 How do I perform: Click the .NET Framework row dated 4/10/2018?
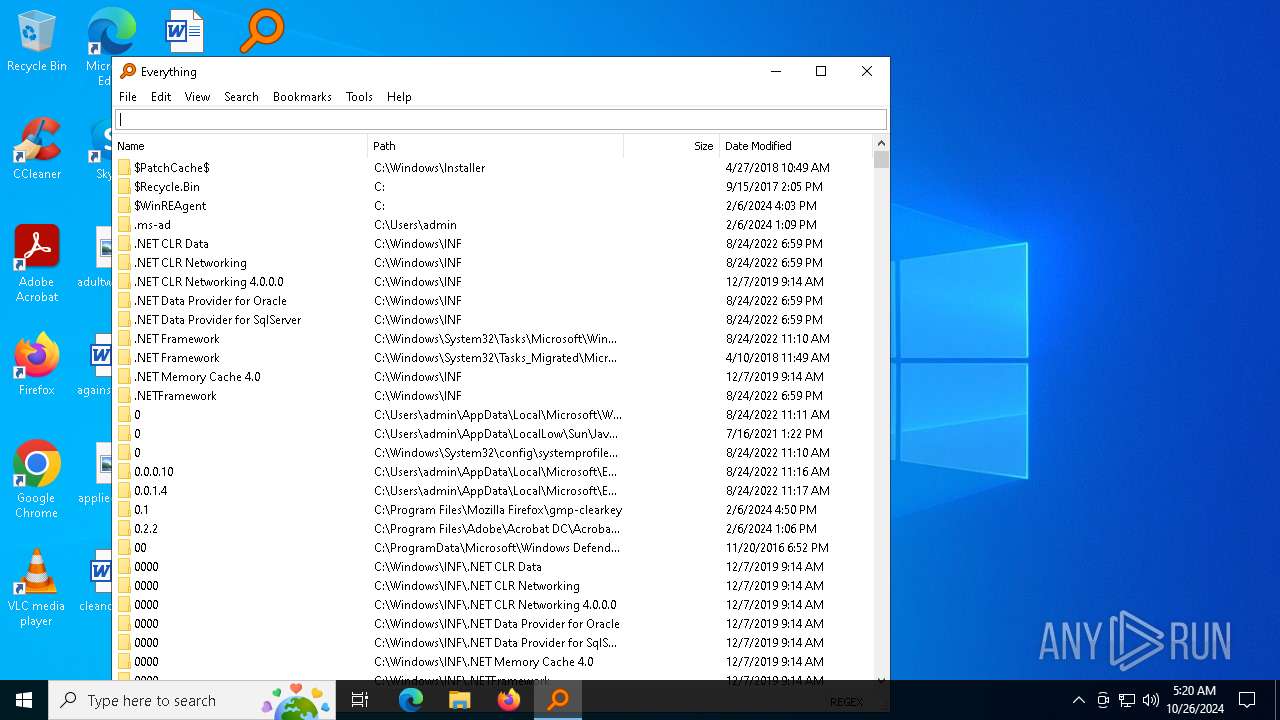click(x=493, y=357)
